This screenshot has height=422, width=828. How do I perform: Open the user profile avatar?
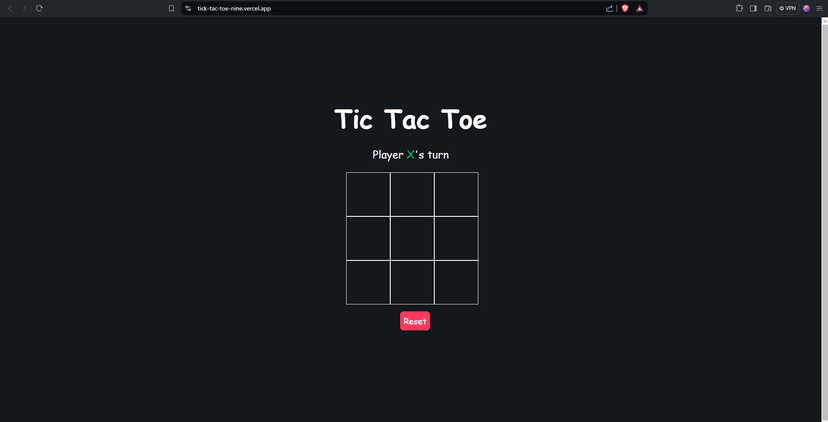806,8
